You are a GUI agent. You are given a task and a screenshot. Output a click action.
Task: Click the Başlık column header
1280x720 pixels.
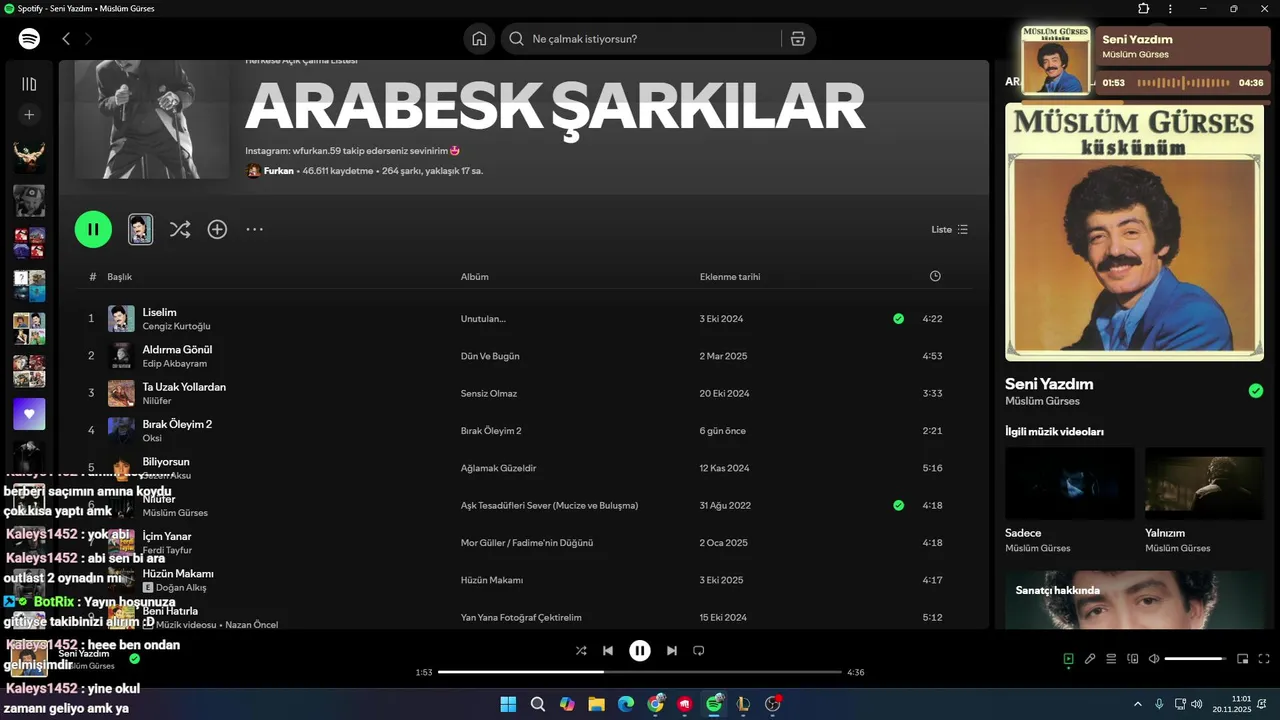(120, 277)
